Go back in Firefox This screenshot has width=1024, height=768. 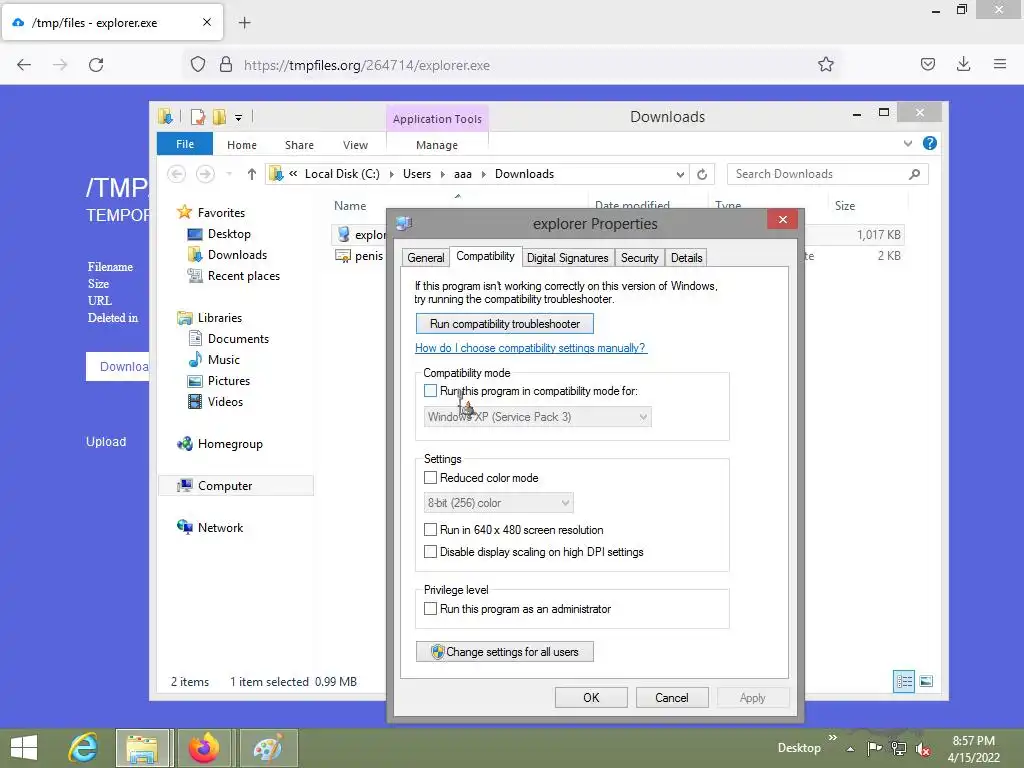pyautogui.click(x=24, y=65)
